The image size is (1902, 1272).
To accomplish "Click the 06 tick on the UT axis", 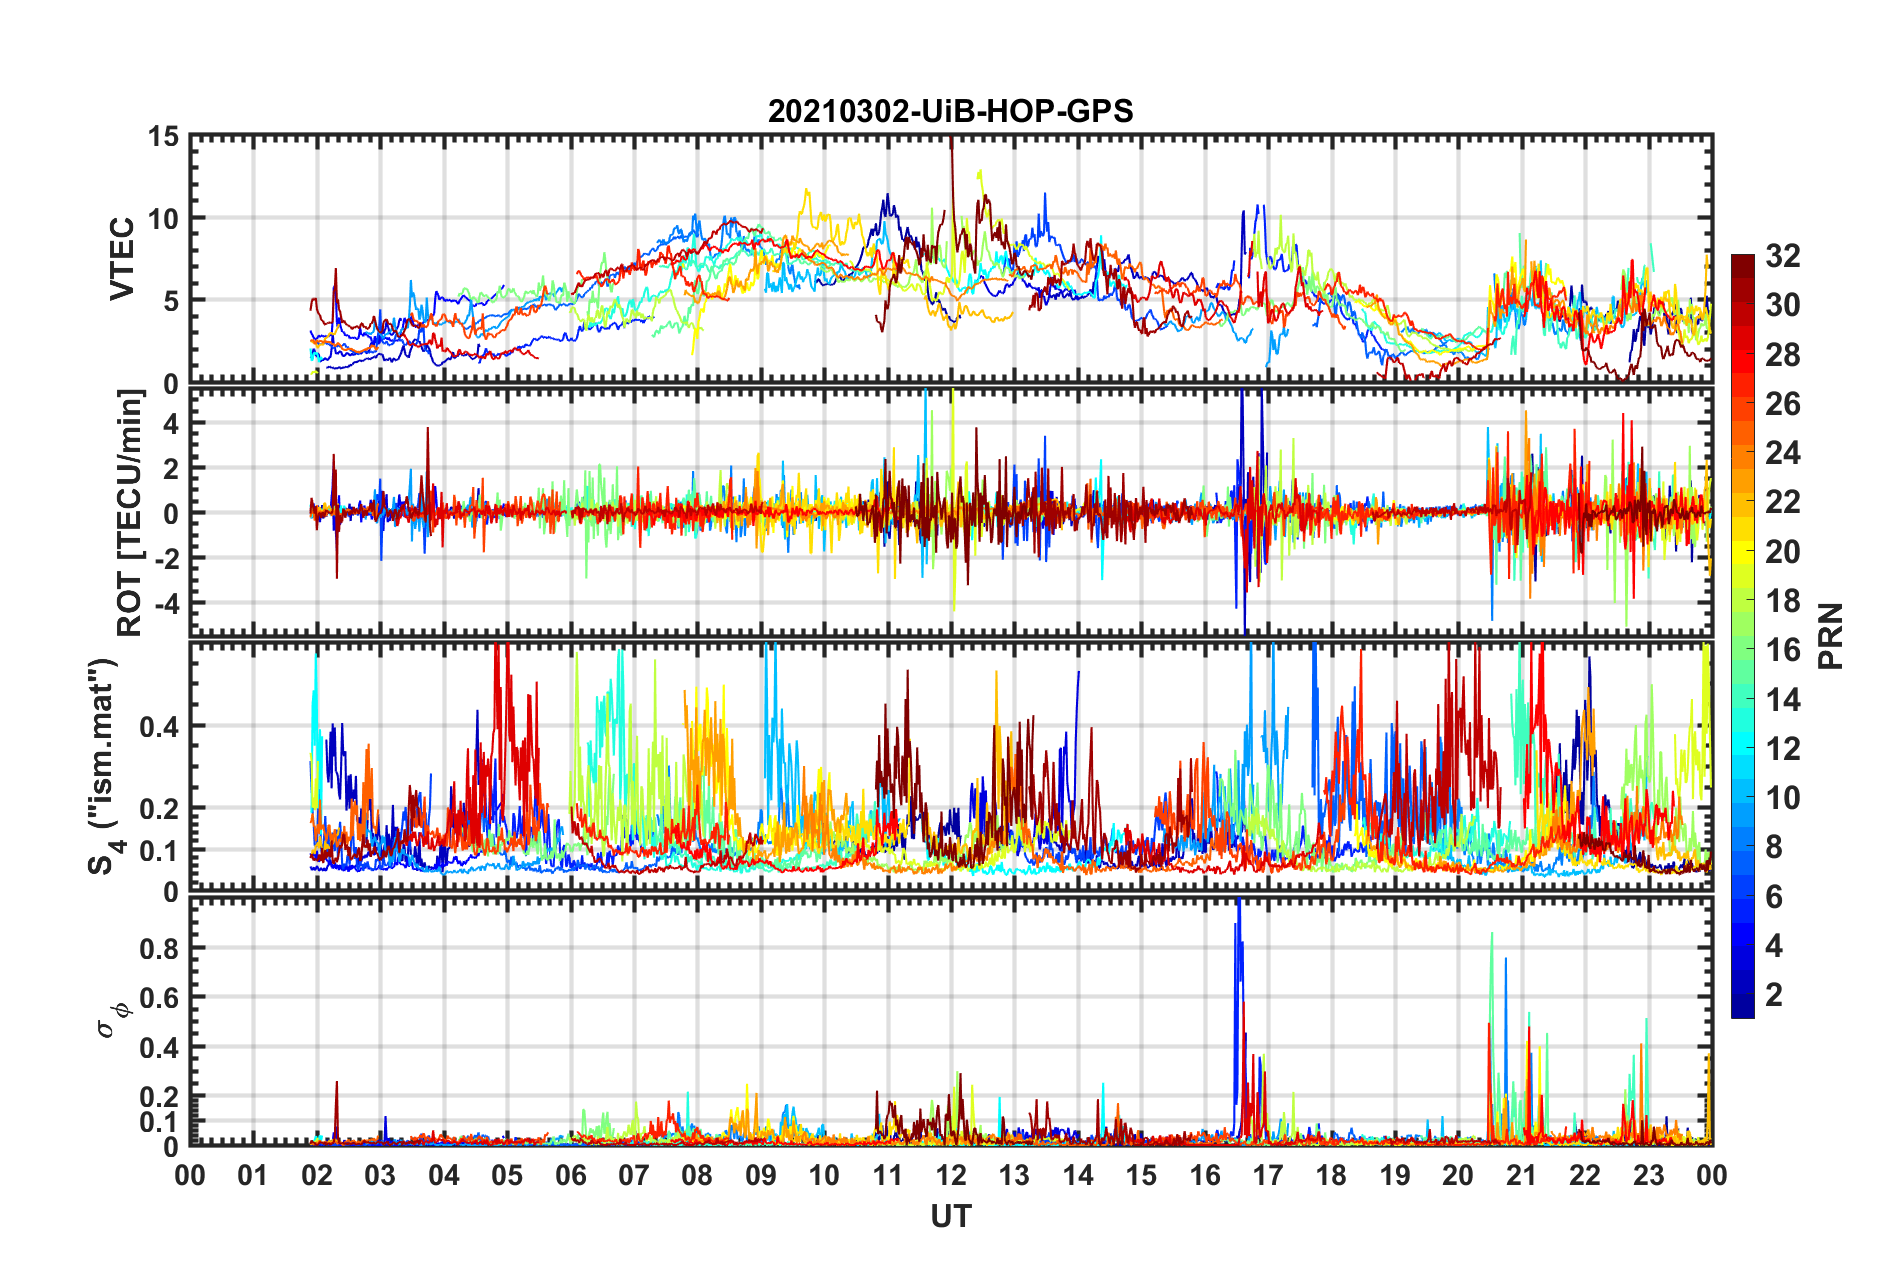I will pos(570,1175).
